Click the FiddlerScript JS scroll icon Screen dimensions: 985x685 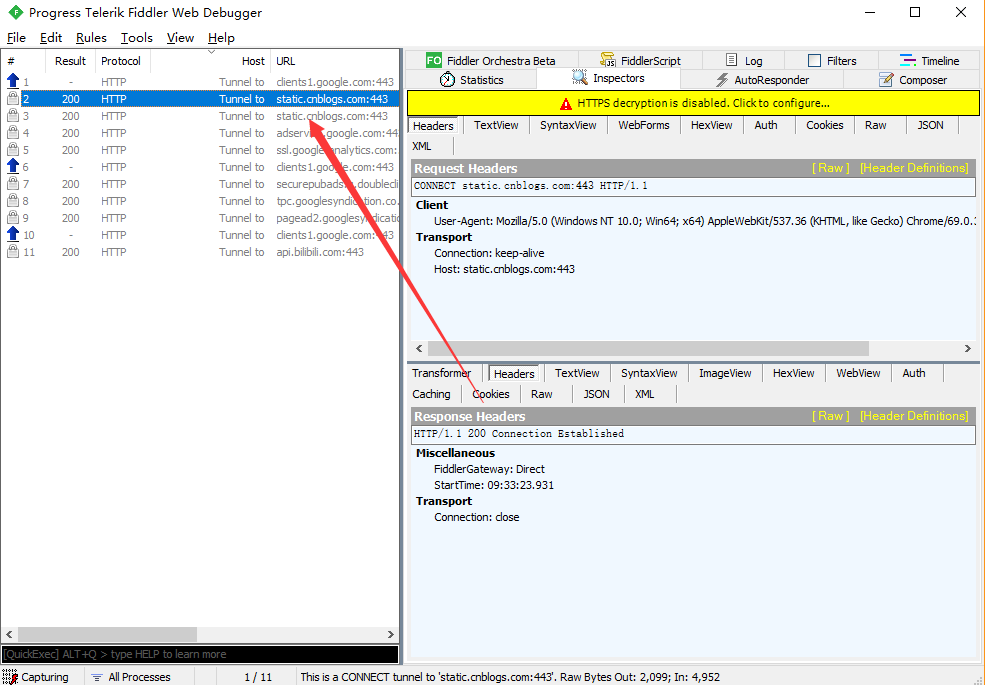(x=607, y=60)
